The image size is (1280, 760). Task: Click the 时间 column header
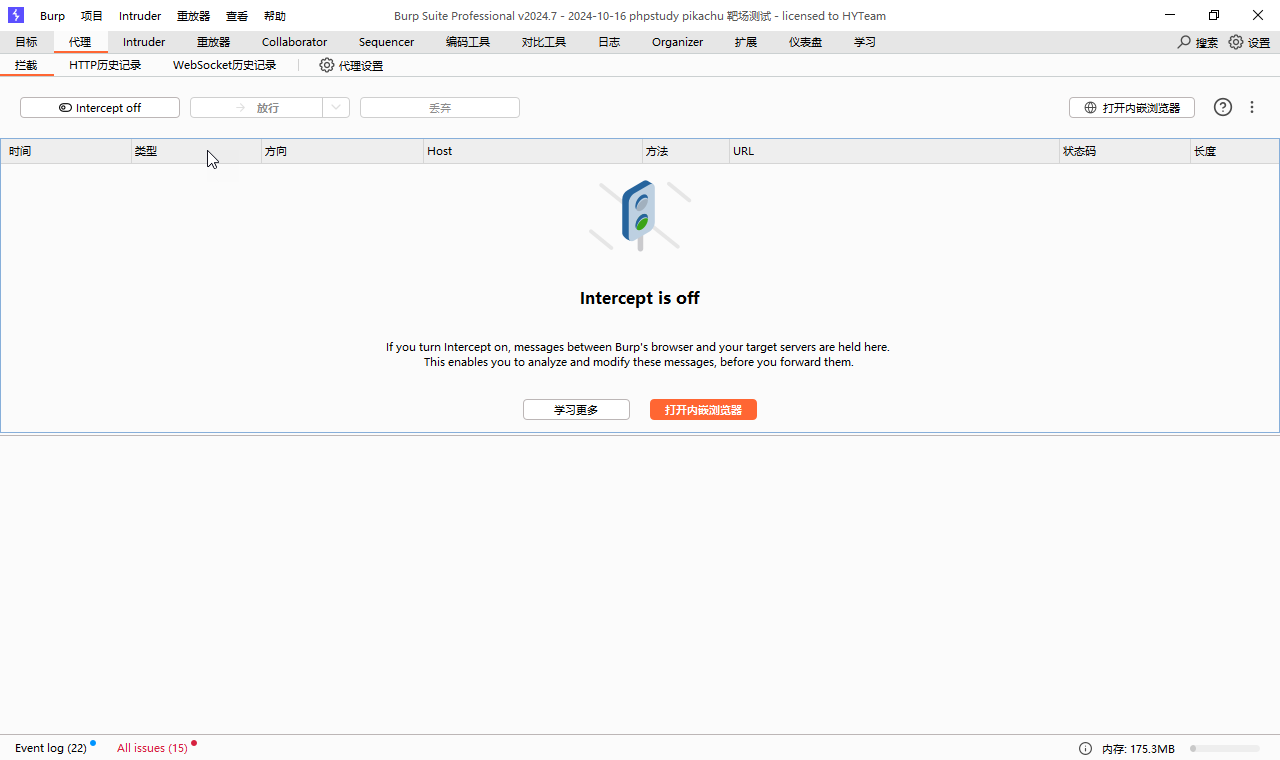(x=66, y=151)
